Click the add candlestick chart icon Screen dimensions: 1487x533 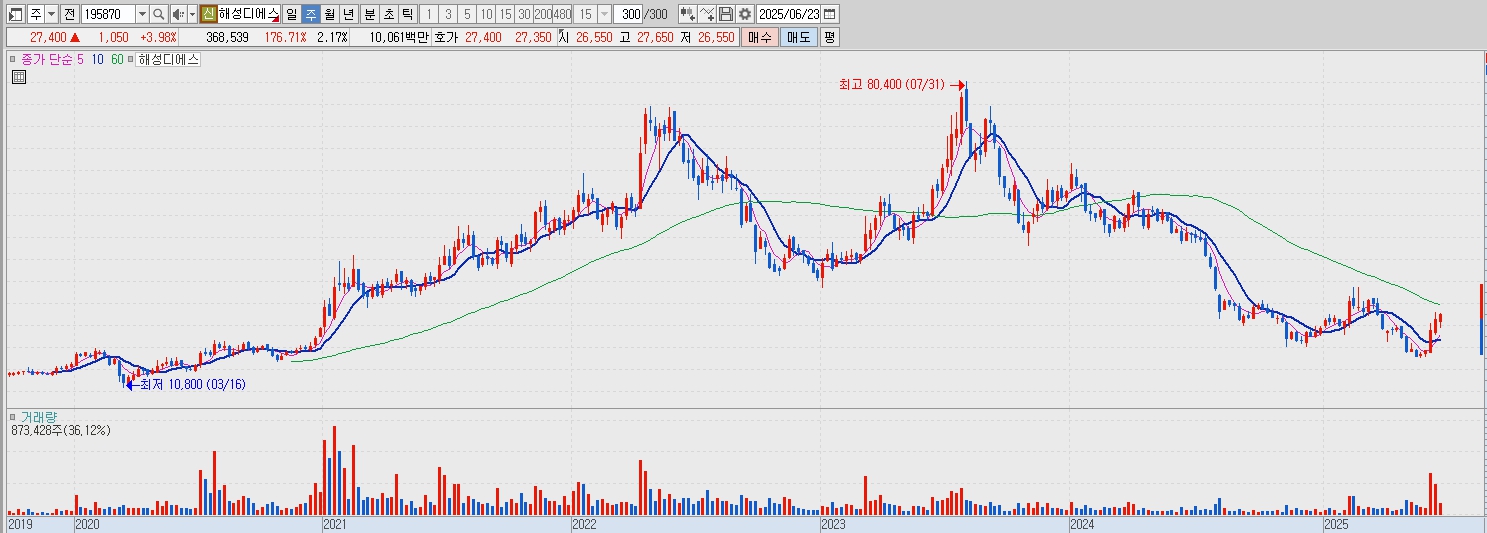point(688,14)
